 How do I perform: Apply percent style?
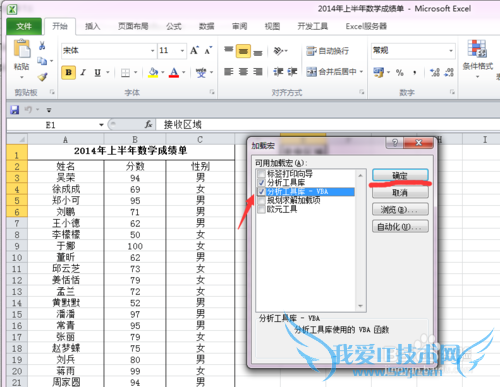pos(400,72)
